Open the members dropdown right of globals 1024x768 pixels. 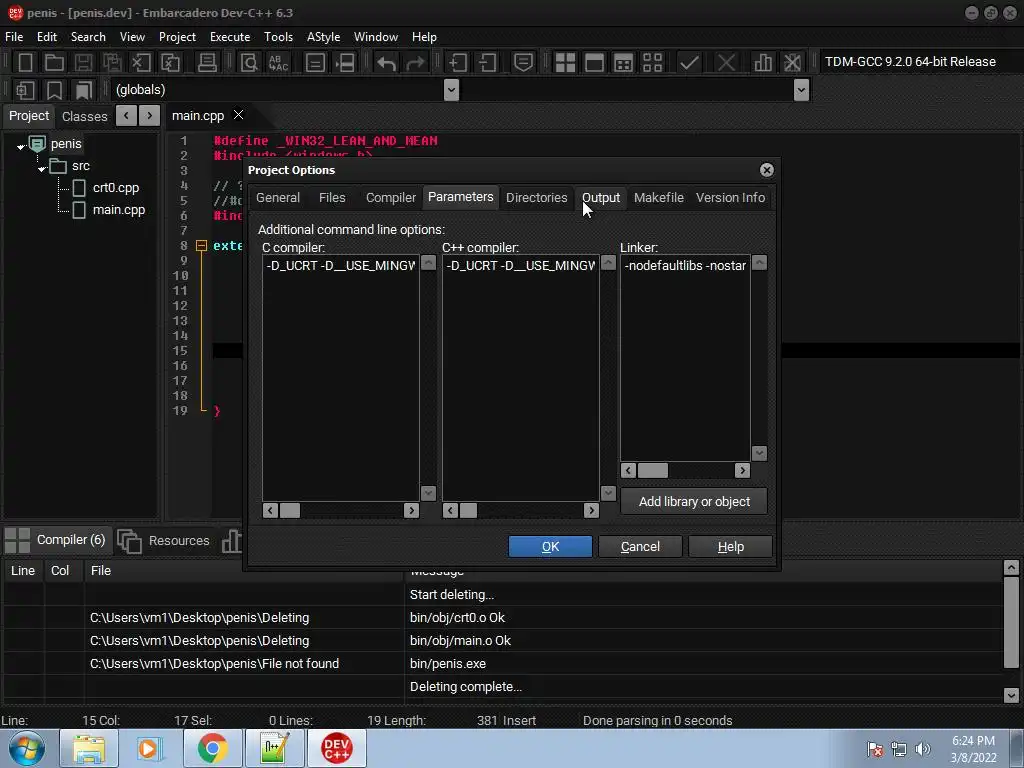click(801, 89)
